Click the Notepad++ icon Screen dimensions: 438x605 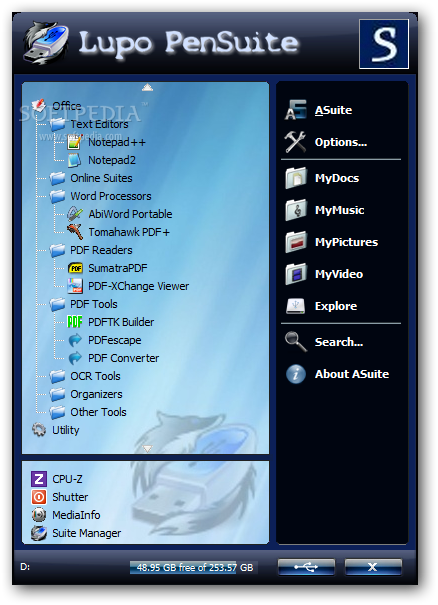click(x=74, y=142)
